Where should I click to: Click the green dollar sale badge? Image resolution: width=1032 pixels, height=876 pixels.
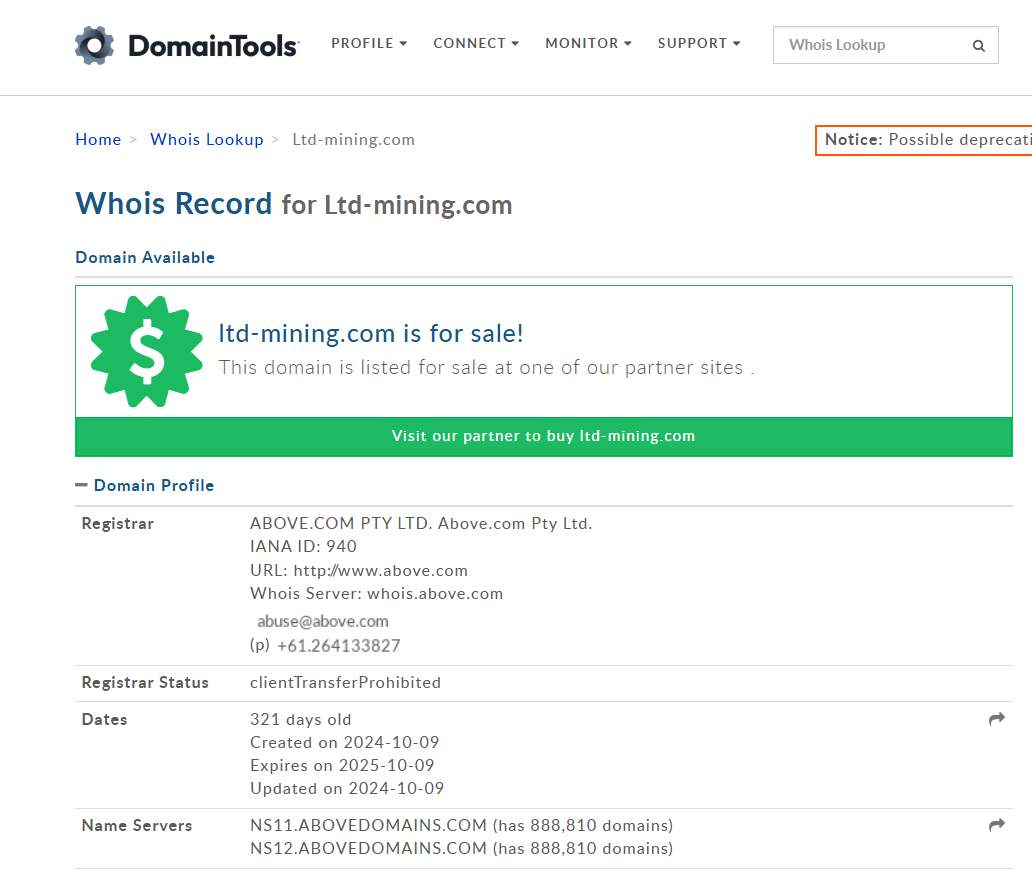(146, 351)
